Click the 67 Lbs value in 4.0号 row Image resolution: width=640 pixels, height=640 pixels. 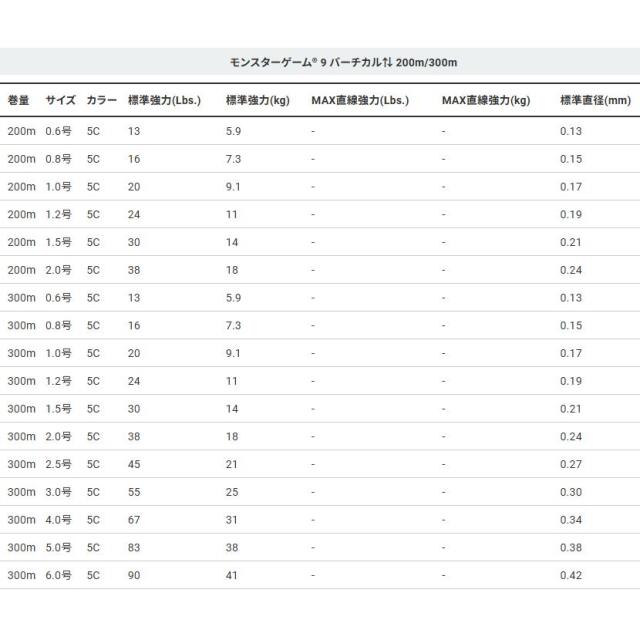pos(134,520)
